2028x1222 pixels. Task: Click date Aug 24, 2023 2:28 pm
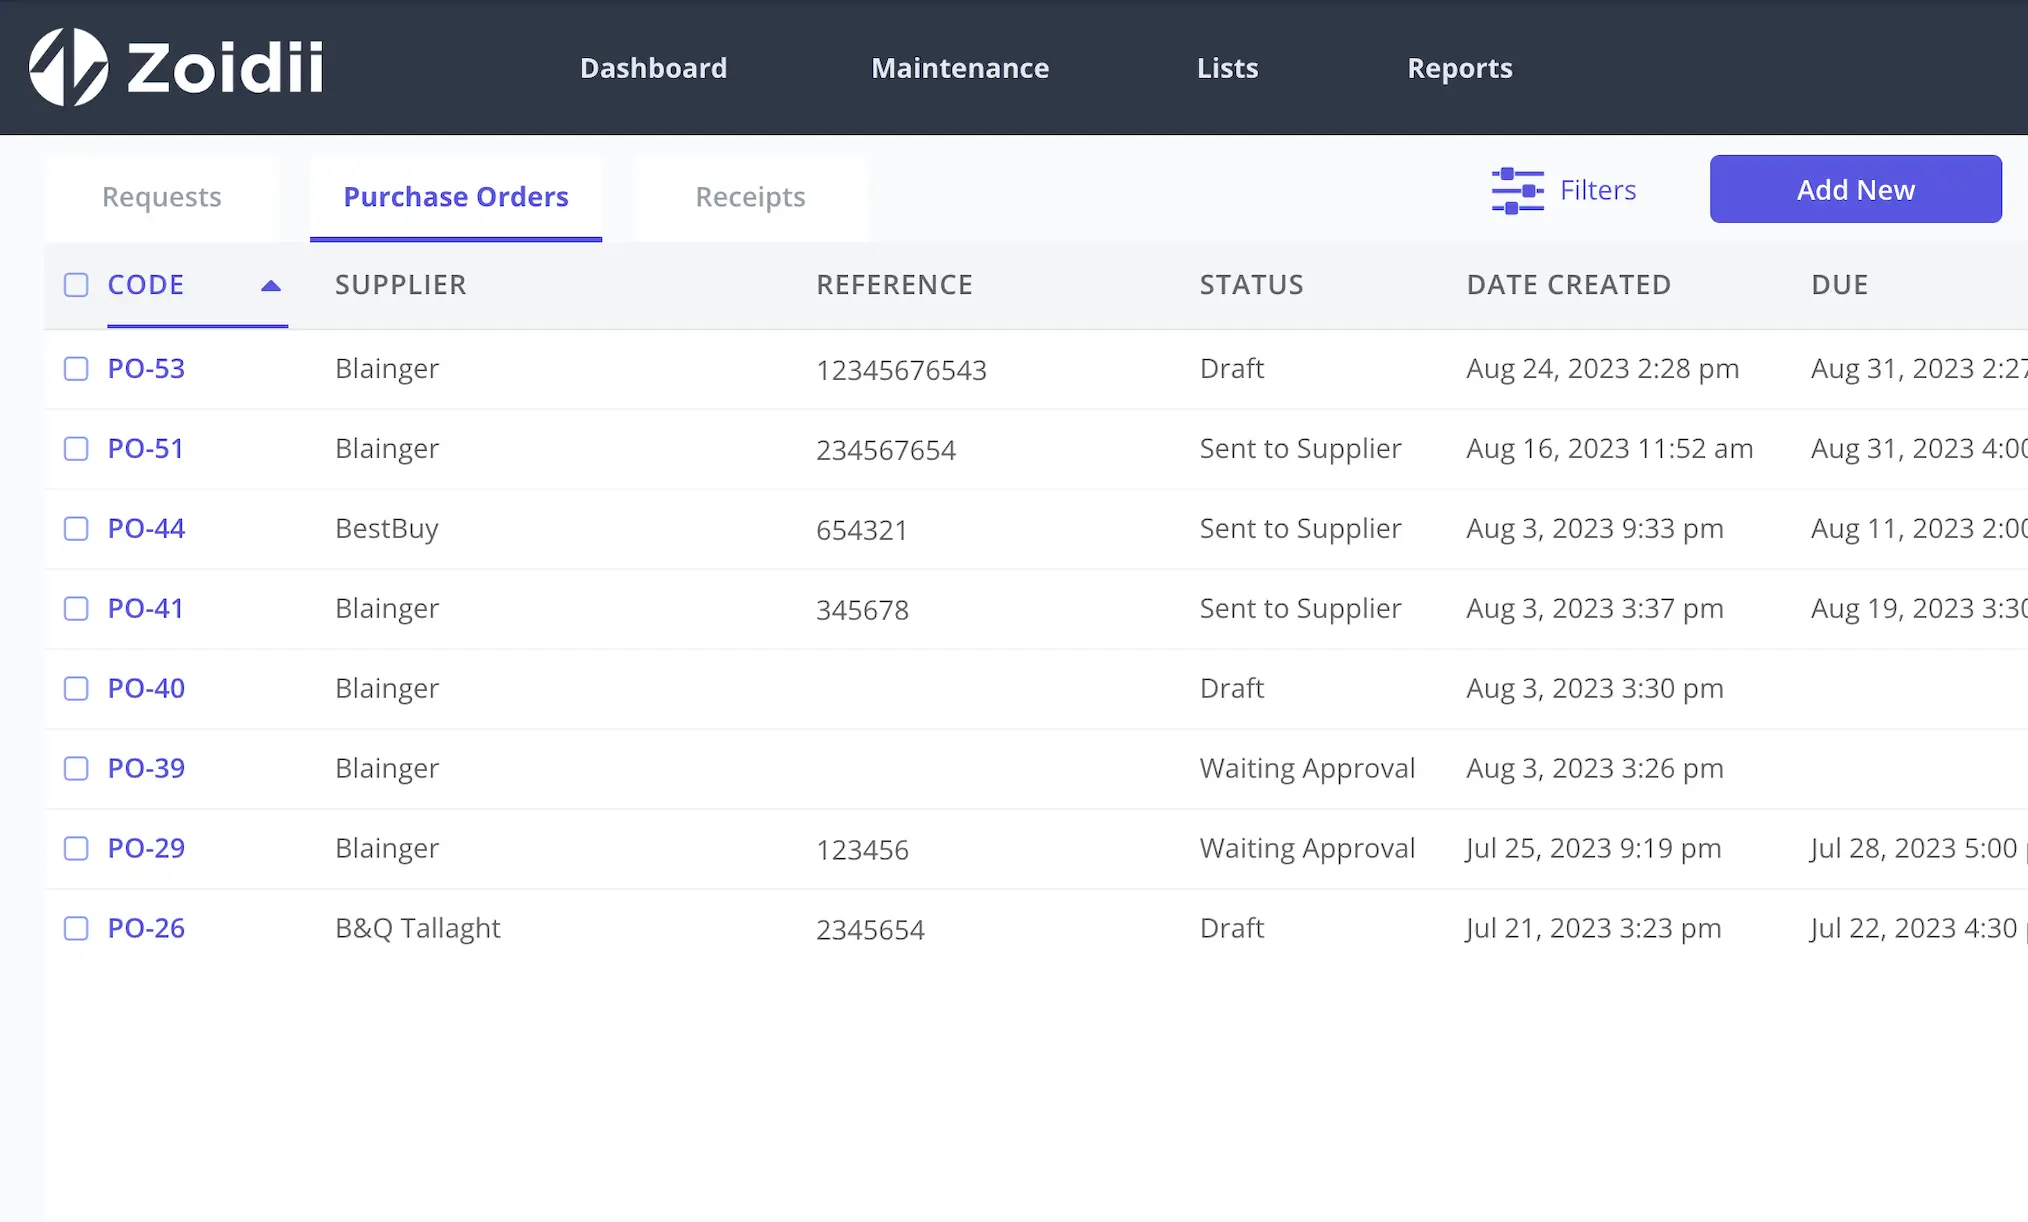tap(1603, 369)
